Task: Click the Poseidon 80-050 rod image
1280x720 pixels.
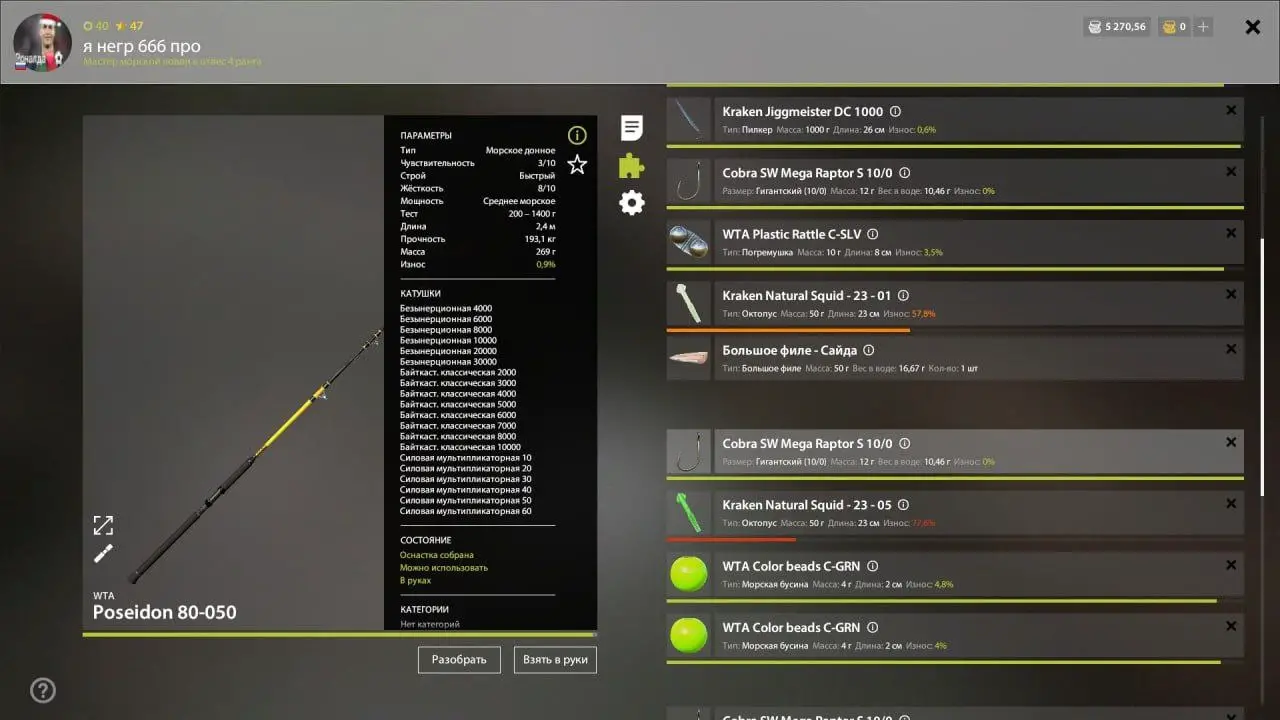Action: [255, 457]
